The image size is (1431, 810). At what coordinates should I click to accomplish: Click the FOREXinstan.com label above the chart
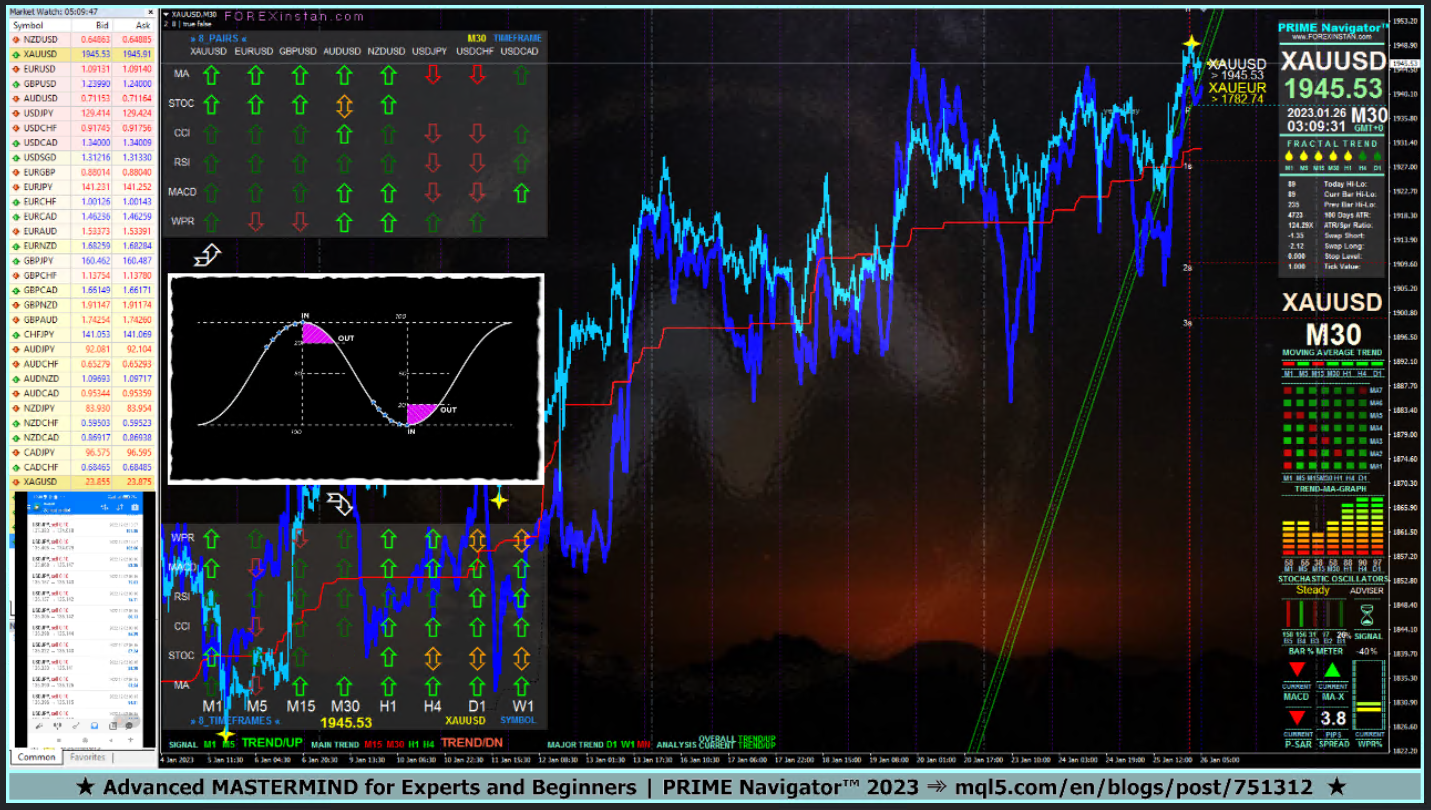click(294, 16)
